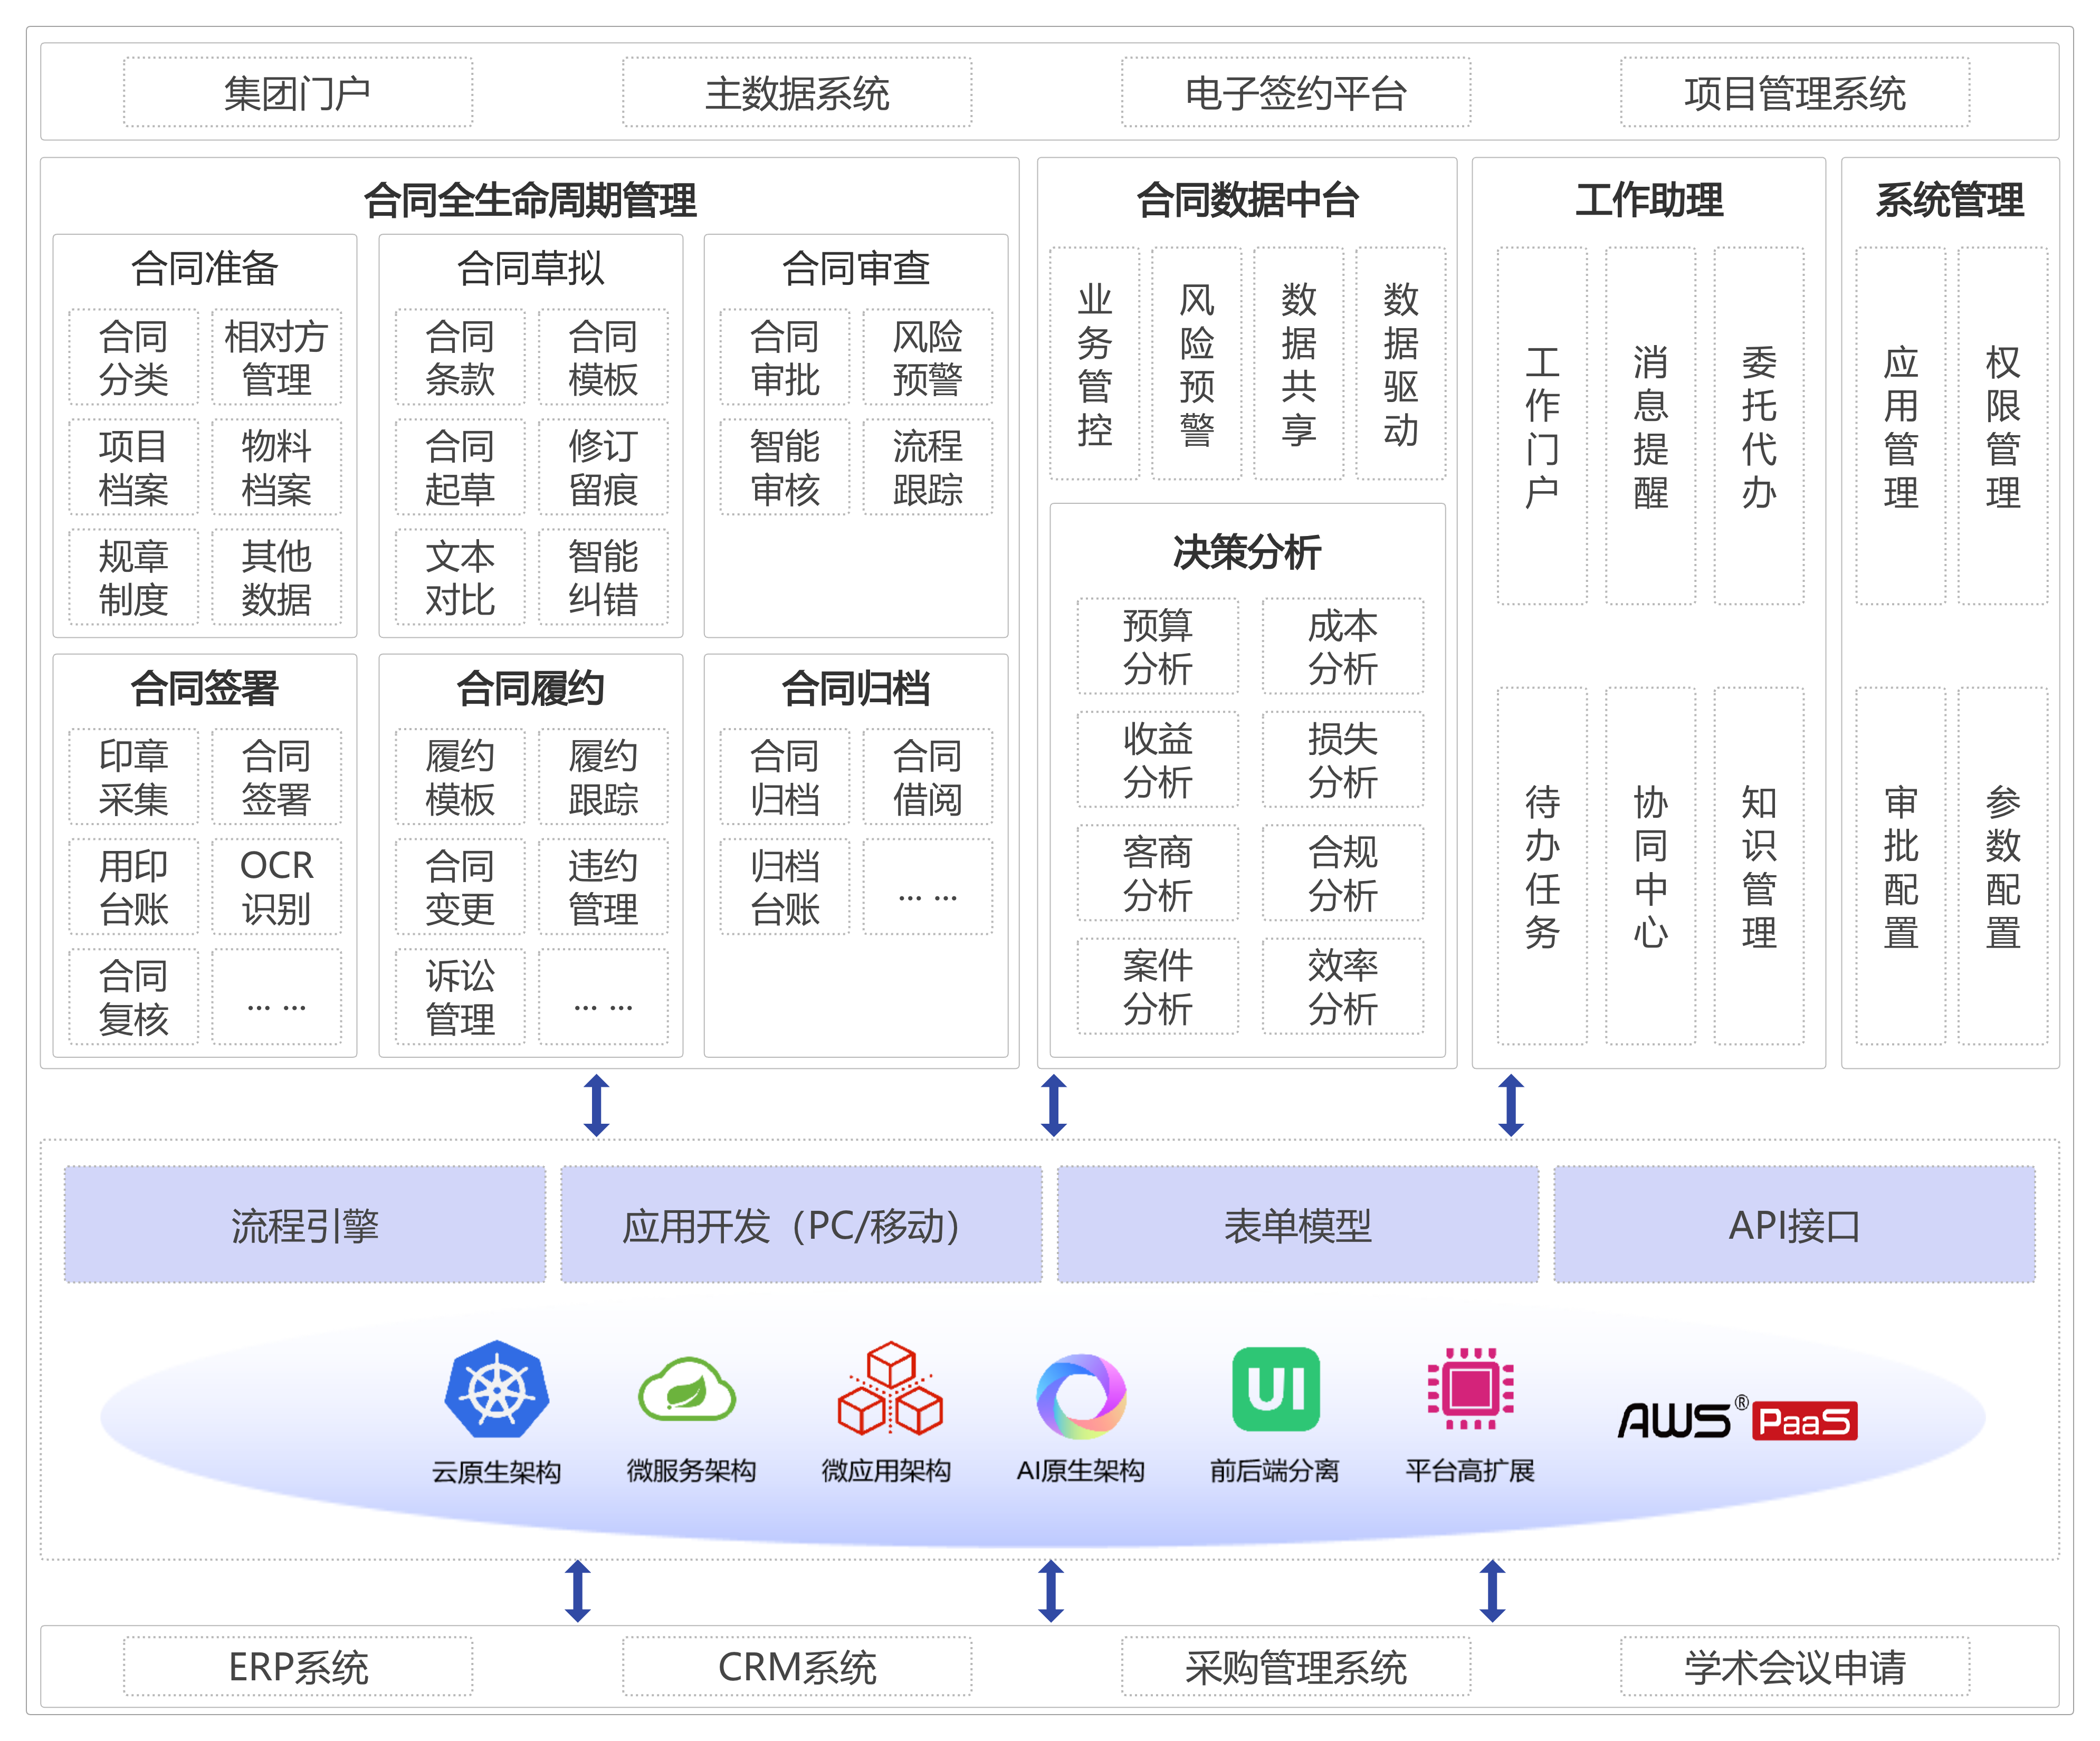Select the 表单模型 block
2100x1741 pixels.
click(1298, 1225)
